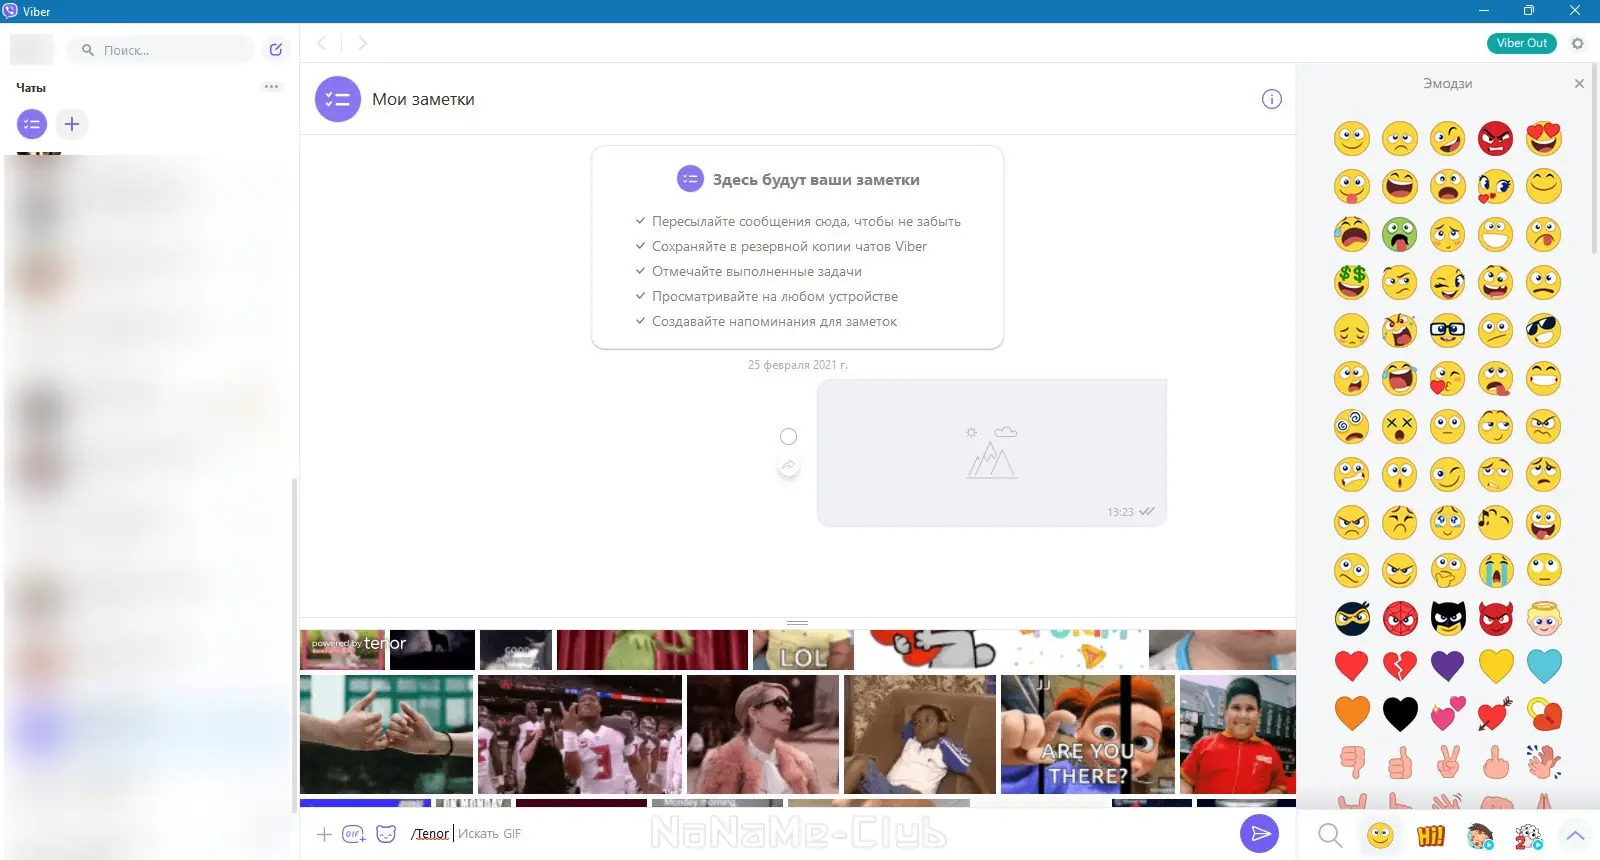Insert the green sick face emoji
This screenshot has width=1600, height=860.
click(1400, 234)
